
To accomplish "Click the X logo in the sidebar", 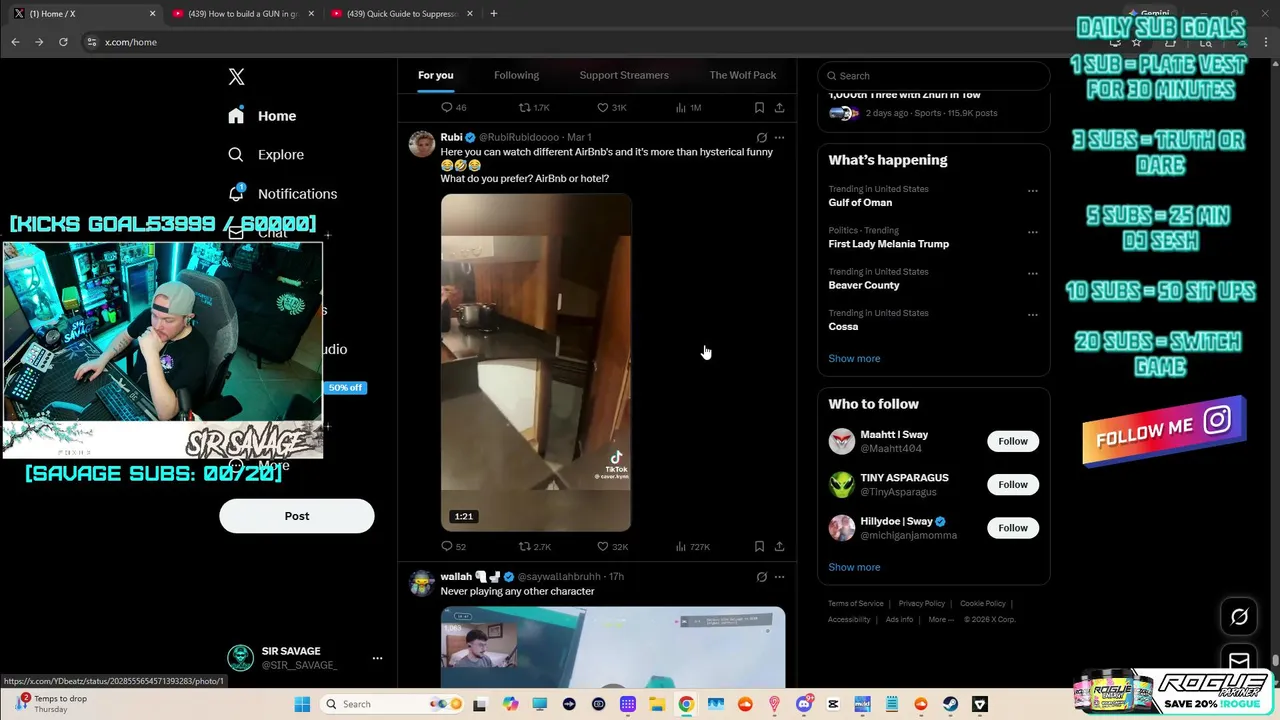I will (x=236, y=77).
